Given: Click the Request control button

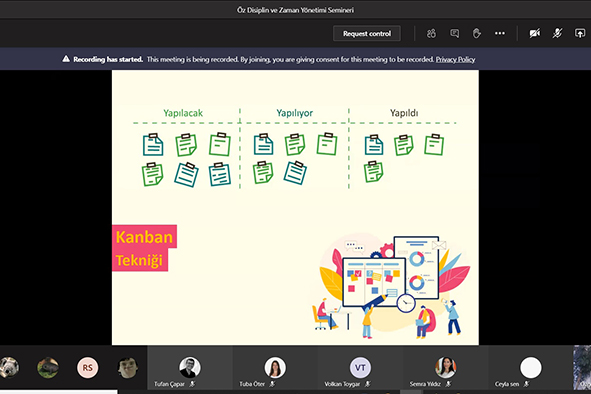Looking at the screenshot, I should tap(367, 34).
